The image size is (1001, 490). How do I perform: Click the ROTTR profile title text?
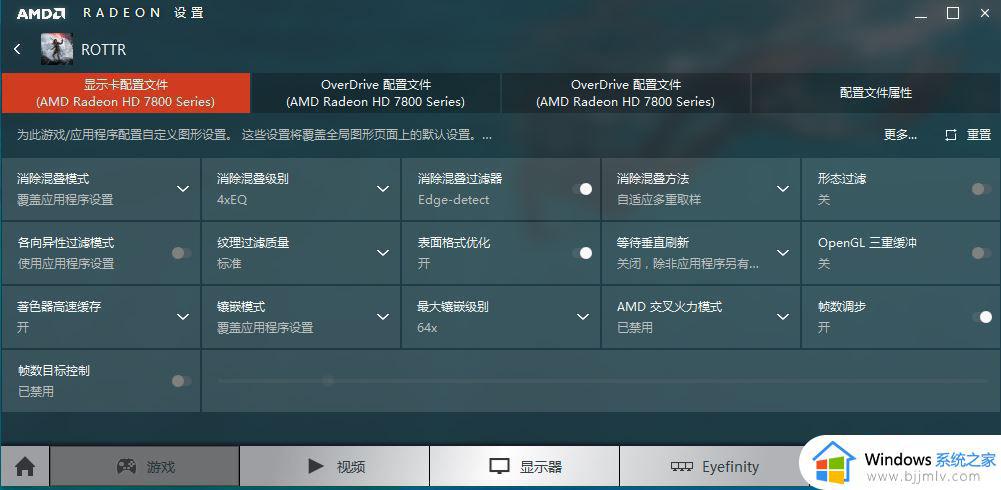coord(103,49)
